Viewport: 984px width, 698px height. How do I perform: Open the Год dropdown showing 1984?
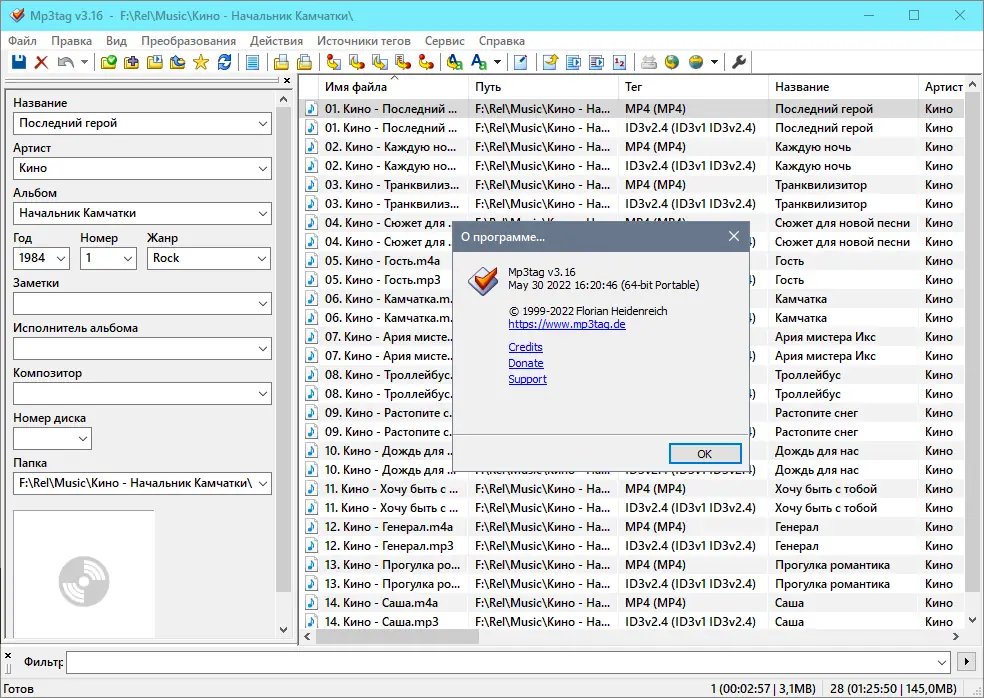pyautogui.click(x=61, y=259)
